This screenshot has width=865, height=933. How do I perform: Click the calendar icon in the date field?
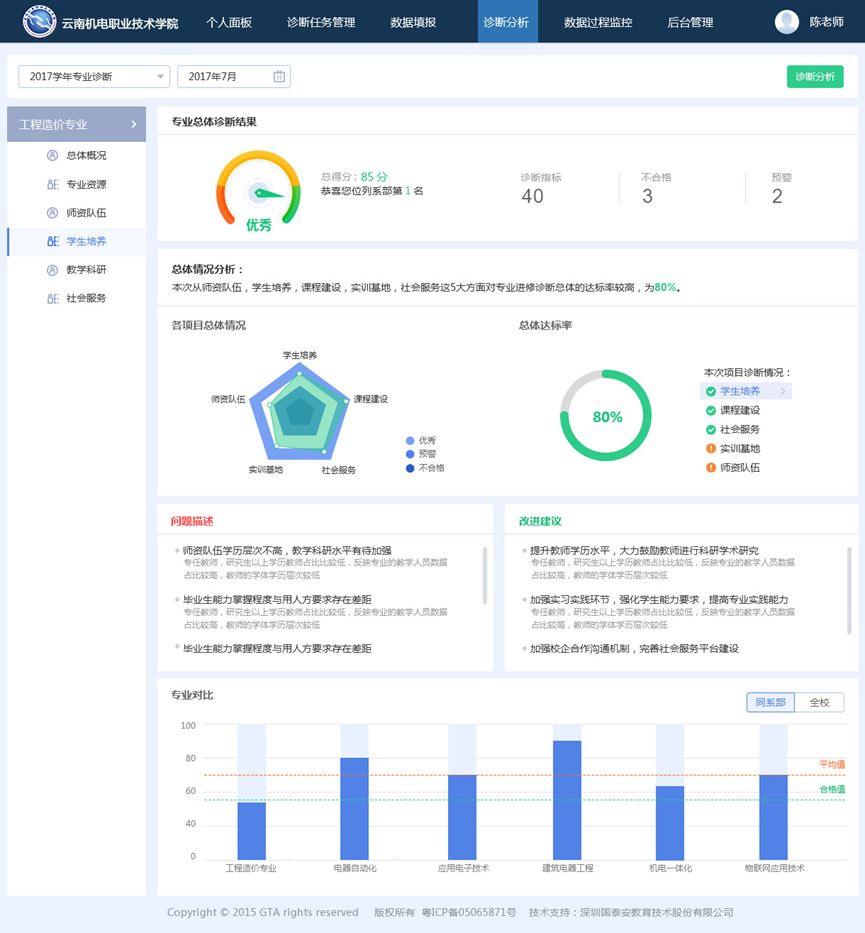(277, 76)
